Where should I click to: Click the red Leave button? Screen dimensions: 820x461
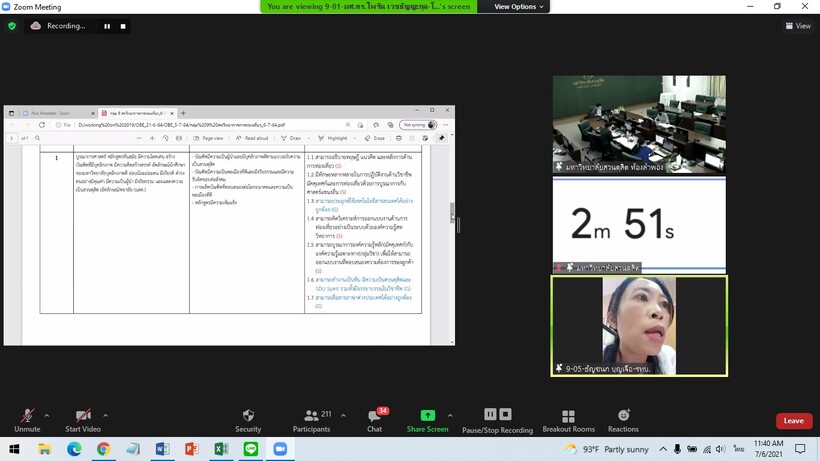(x=793, y=420)
